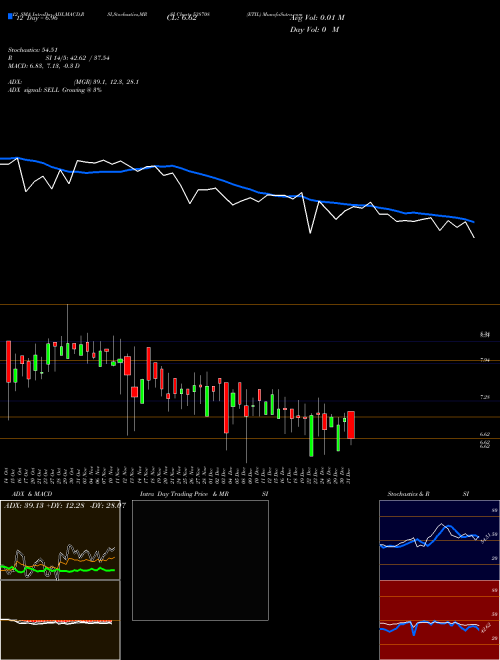The width and height of the screenshot is (500, 660).
Task: Click the Stochastics: 54.51 reading
Action: [x=33, y=50]
